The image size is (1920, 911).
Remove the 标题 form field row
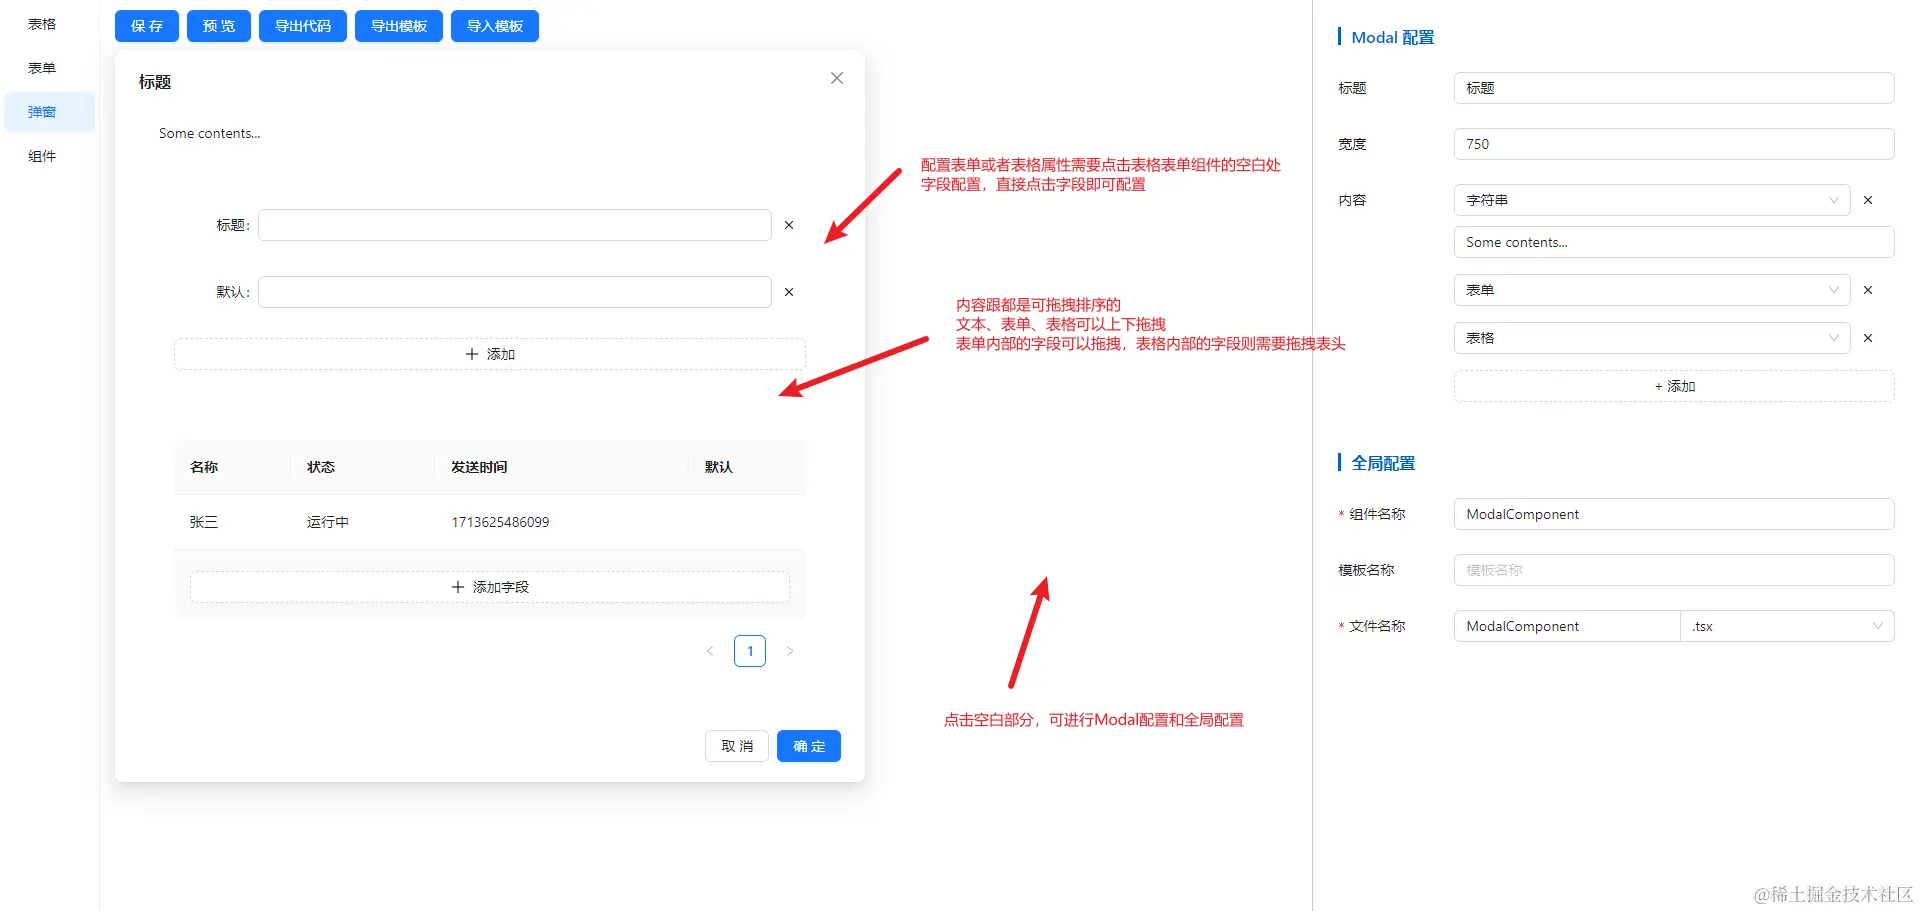[789, 225]
